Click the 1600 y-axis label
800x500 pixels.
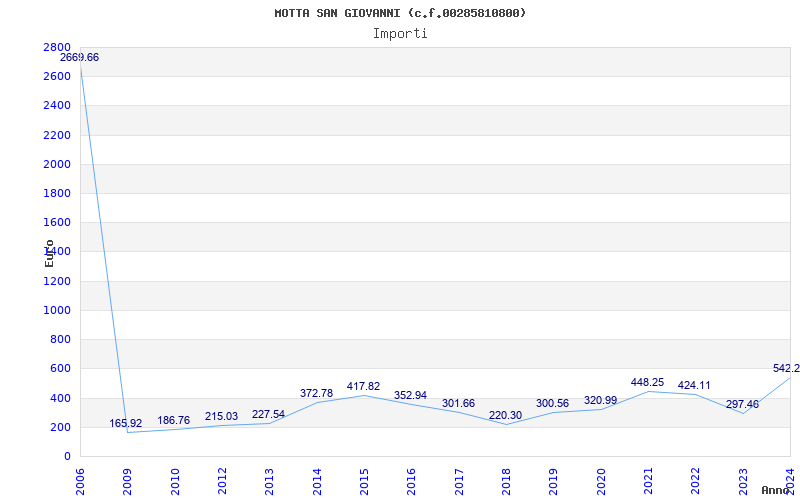(x=57, y=222)
